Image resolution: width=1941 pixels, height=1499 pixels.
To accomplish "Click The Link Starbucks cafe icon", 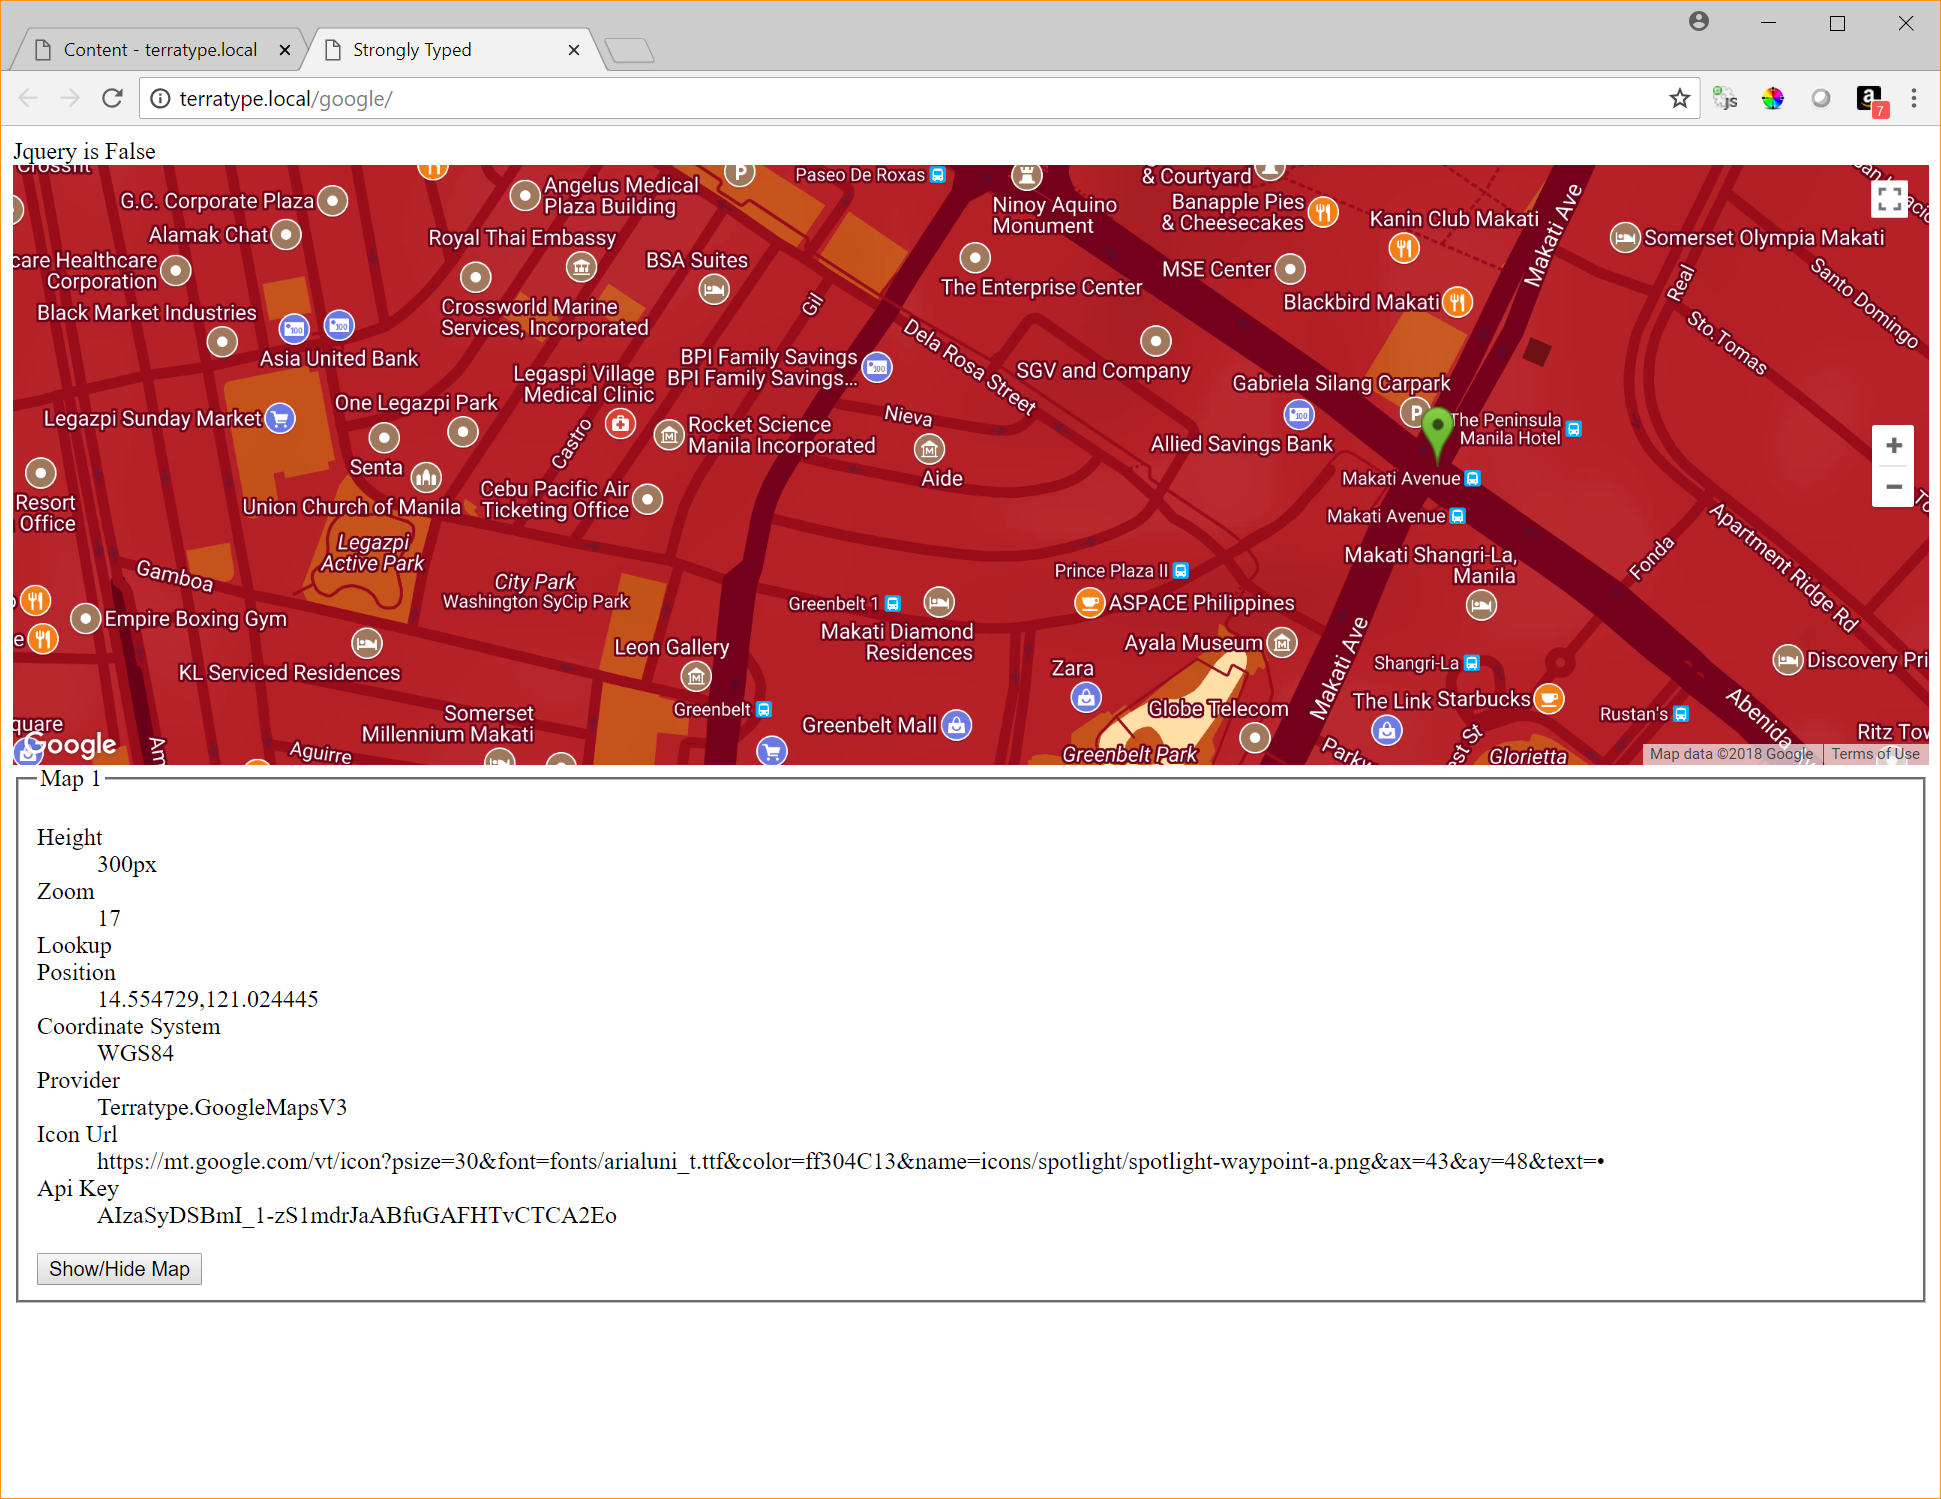I will click(x=1549, y=699).
